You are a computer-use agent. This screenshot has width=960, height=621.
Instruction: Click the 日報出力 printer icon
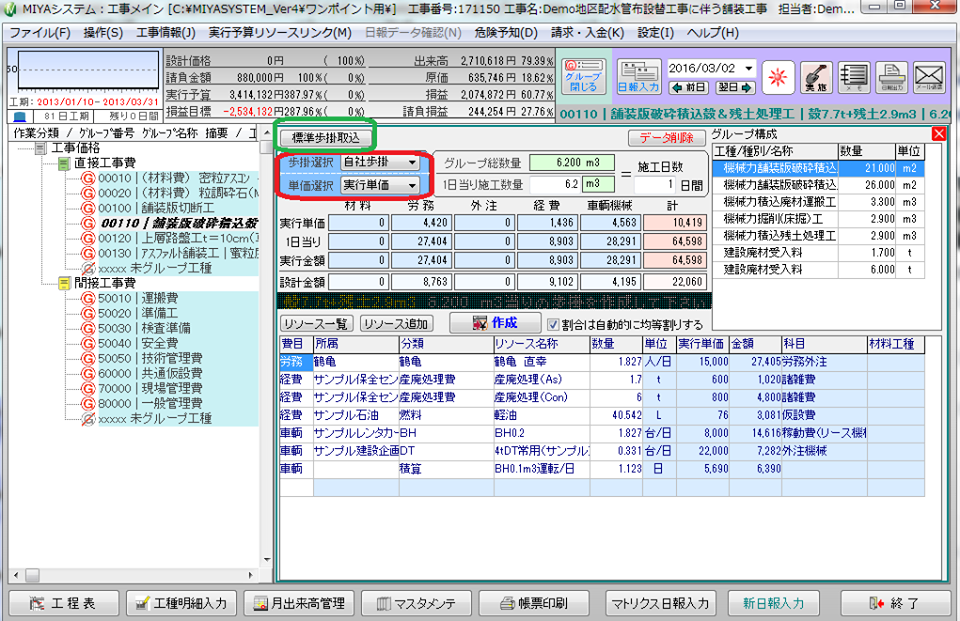[891, 77]
